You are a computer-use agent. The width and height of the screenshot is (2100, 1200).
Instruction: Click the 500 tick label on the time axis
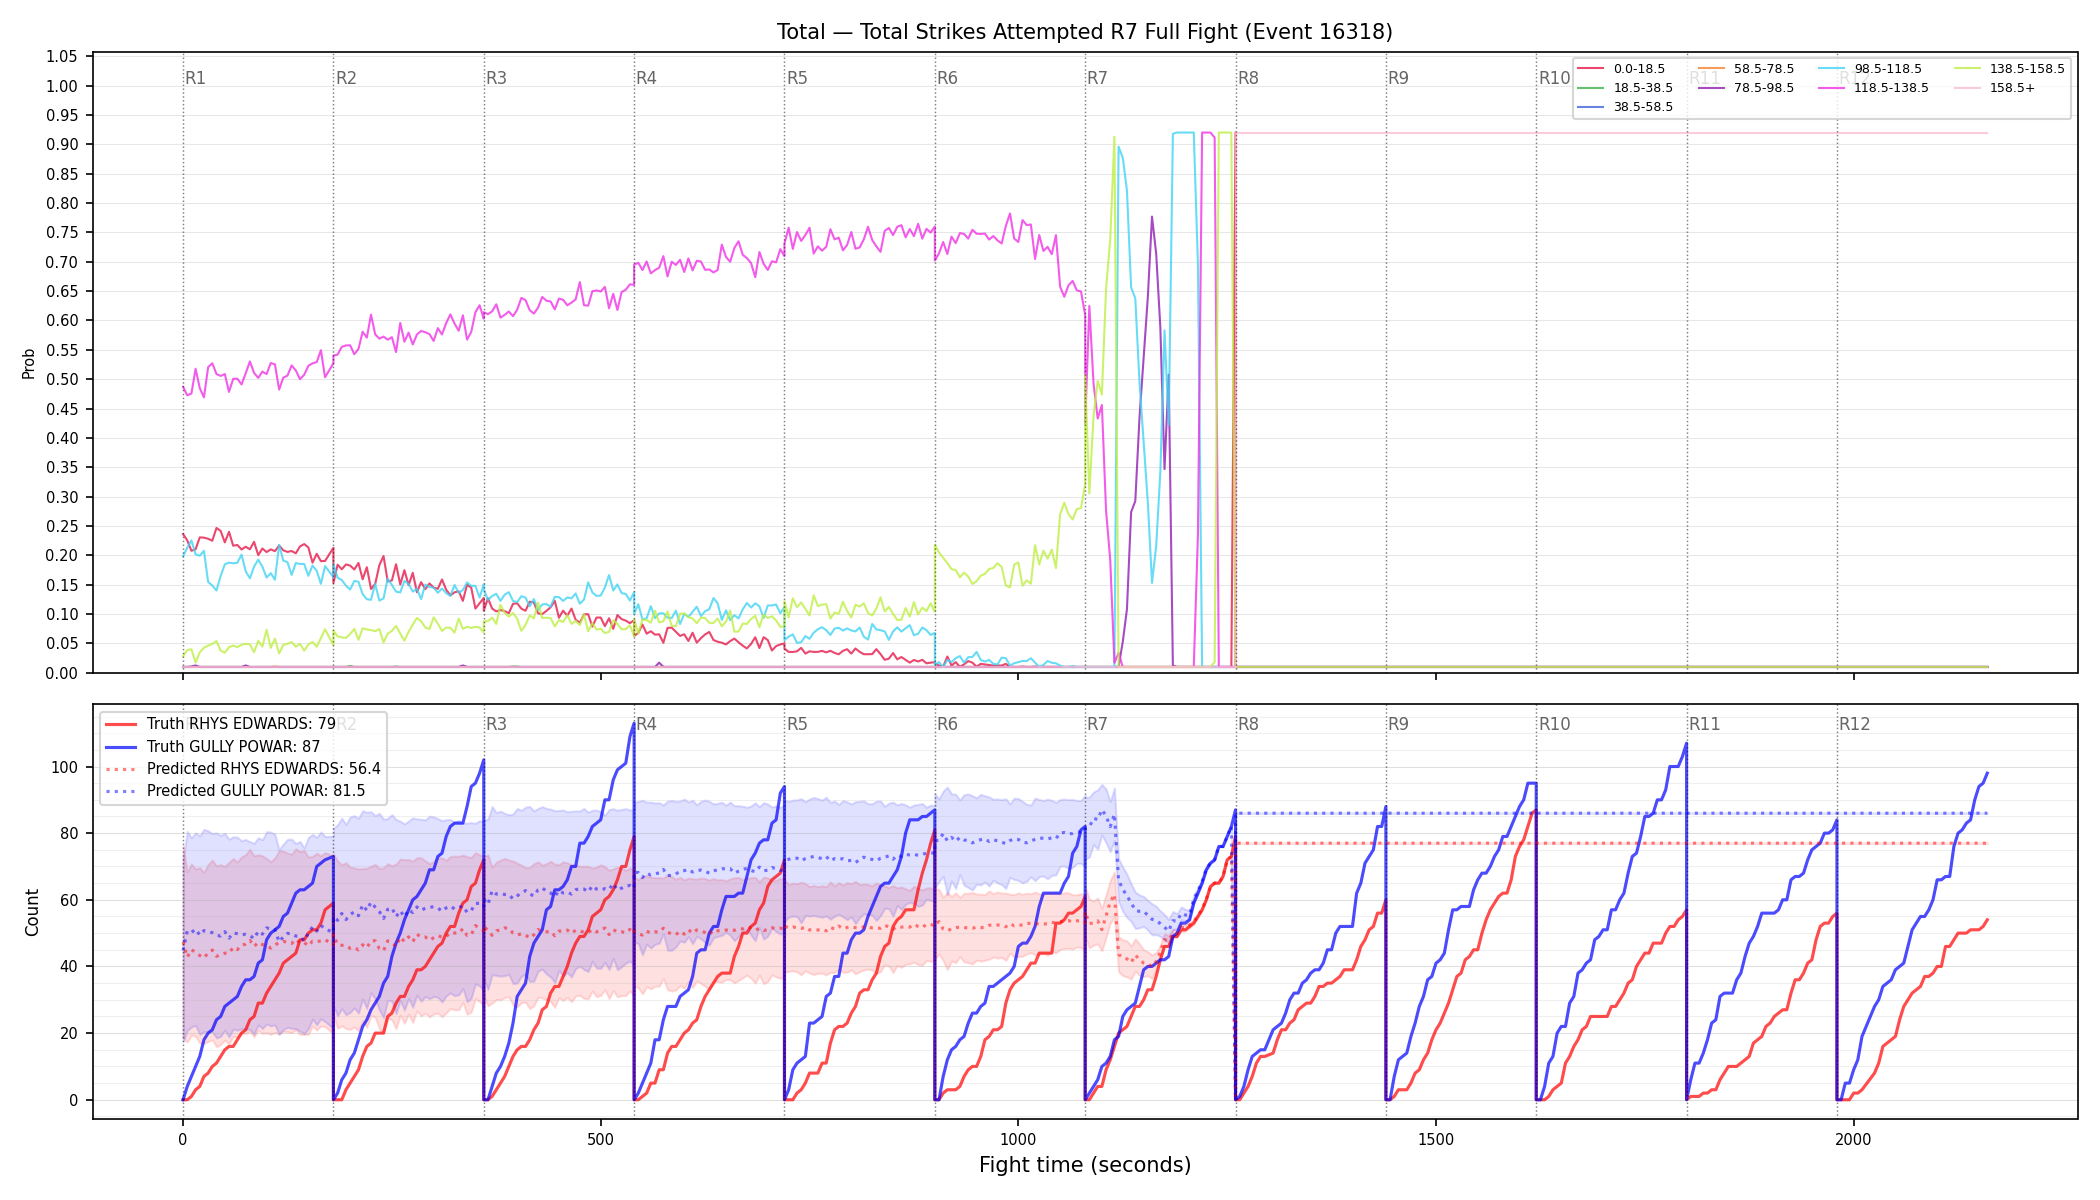pyautogui.click(x=600, y=1139)
